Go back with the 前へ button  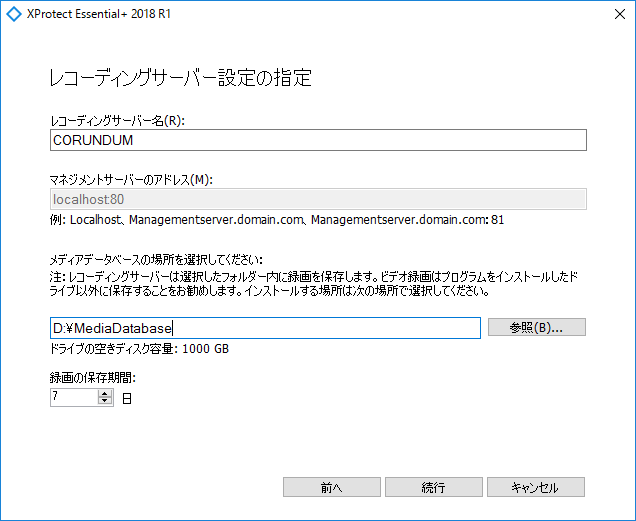click(331, 487)
